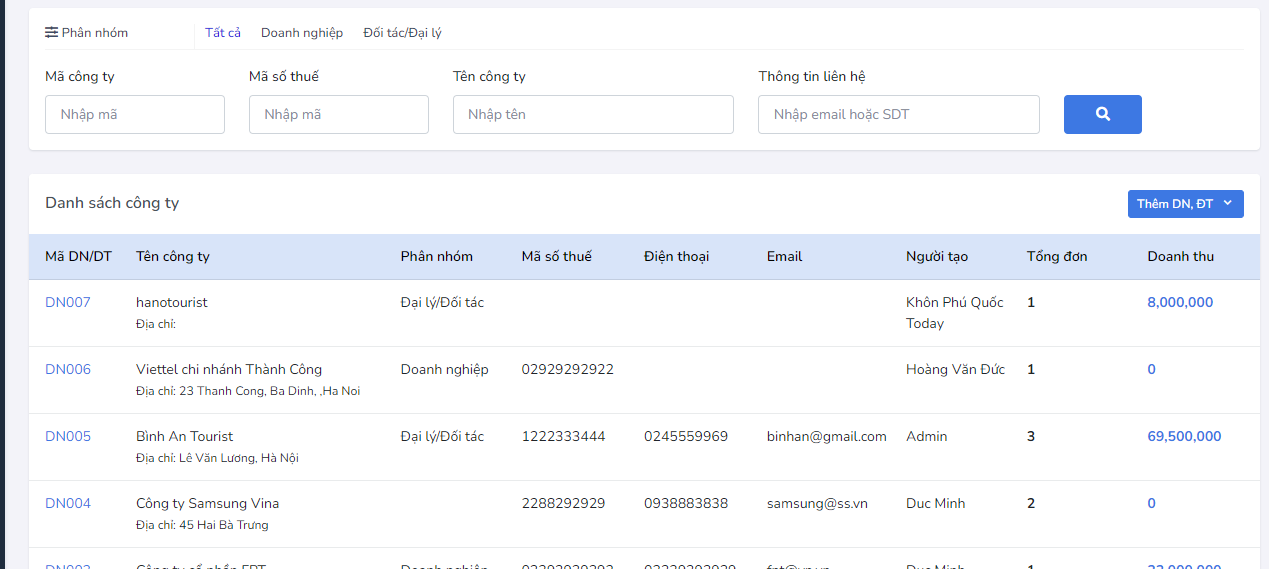Open company link DN005
1269x569 pixels.
click(68, 436)
